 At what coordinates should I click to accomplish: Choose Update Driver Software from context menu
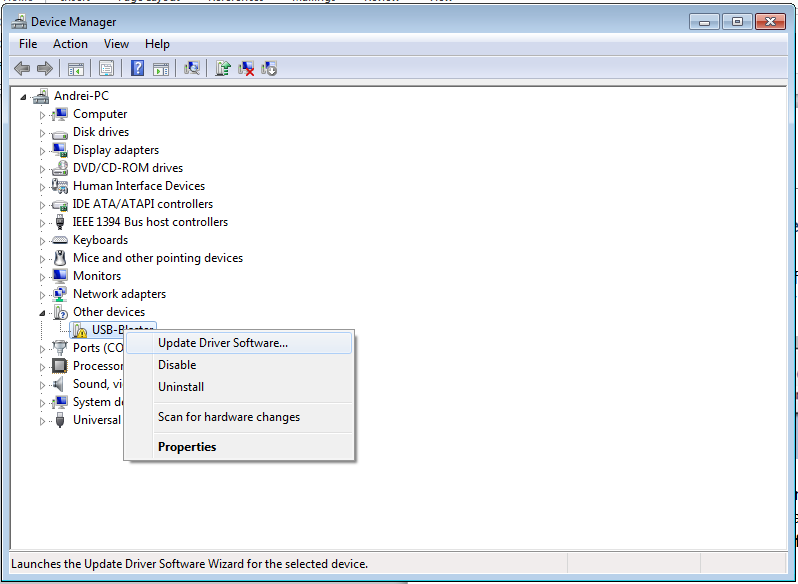coord(239,343)
